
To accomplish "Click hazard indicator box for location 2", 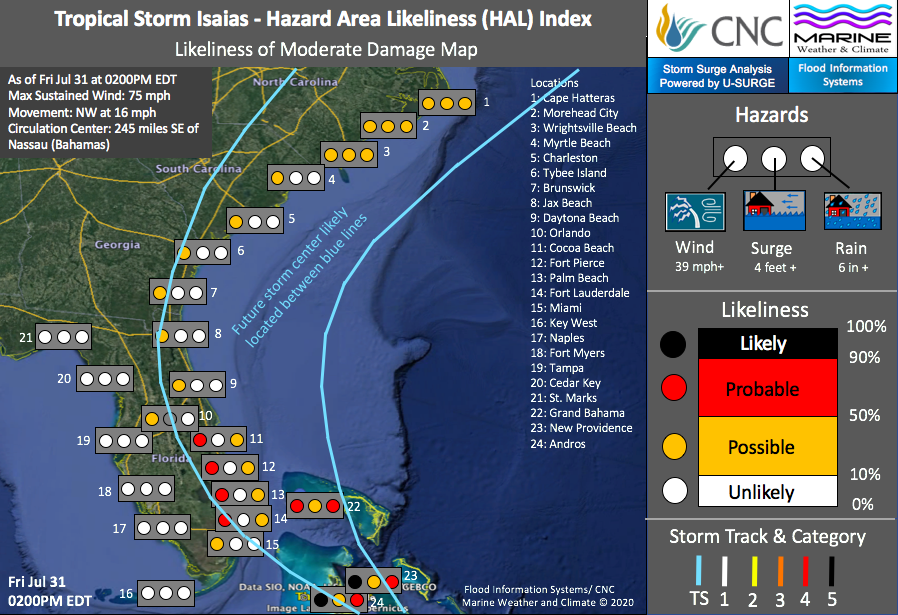I will tap(388, 126).
